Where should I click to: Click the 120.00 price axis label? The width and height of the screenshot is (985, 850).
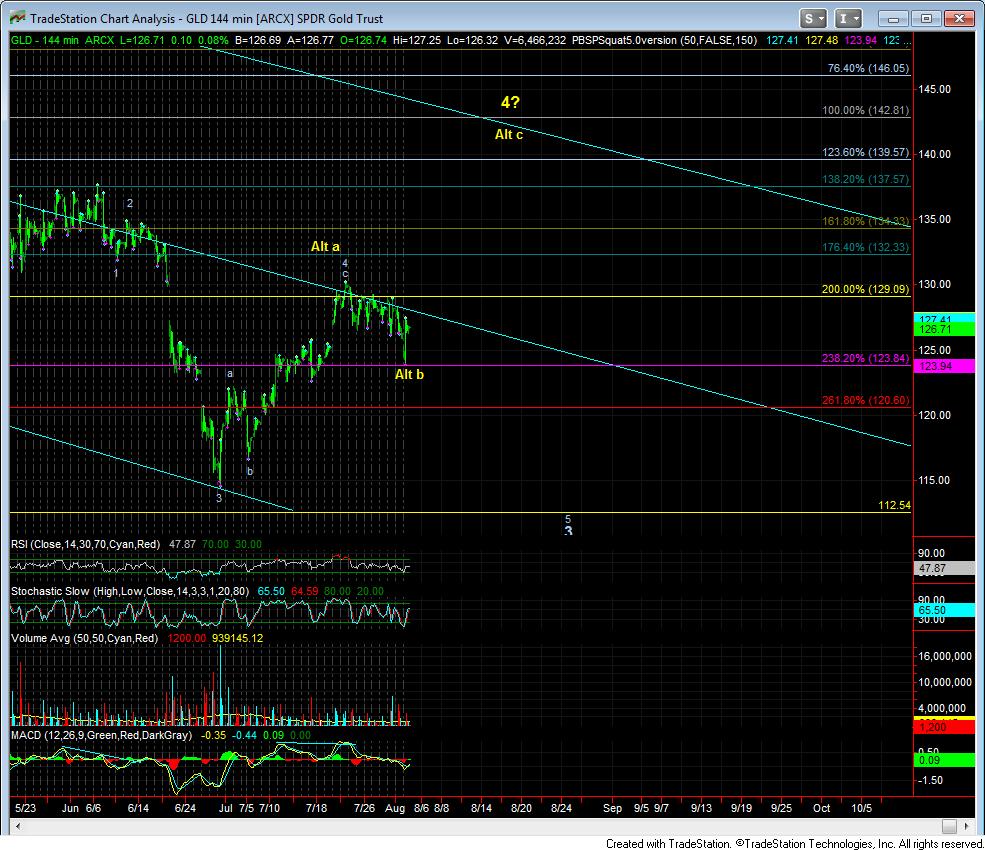pos(935,415)
